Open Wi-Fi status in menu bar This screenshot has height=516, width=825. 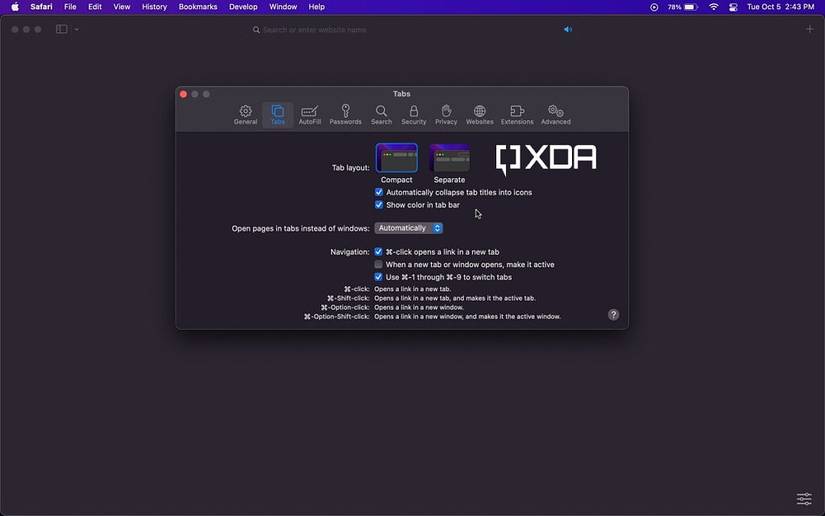(x=713, y=7)
